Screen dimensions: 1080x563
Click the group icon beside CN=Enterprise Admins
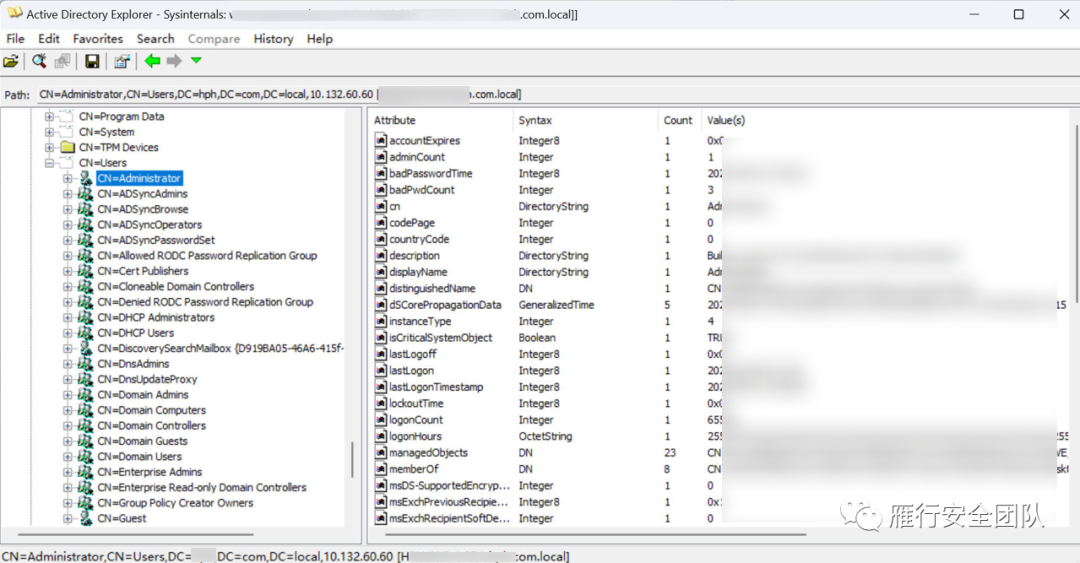[85, 472]
